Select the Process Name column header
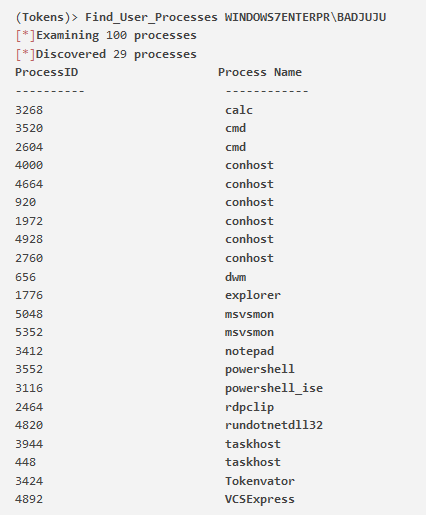The height and width of the screenshot is (515, 426). coord(260,72)
